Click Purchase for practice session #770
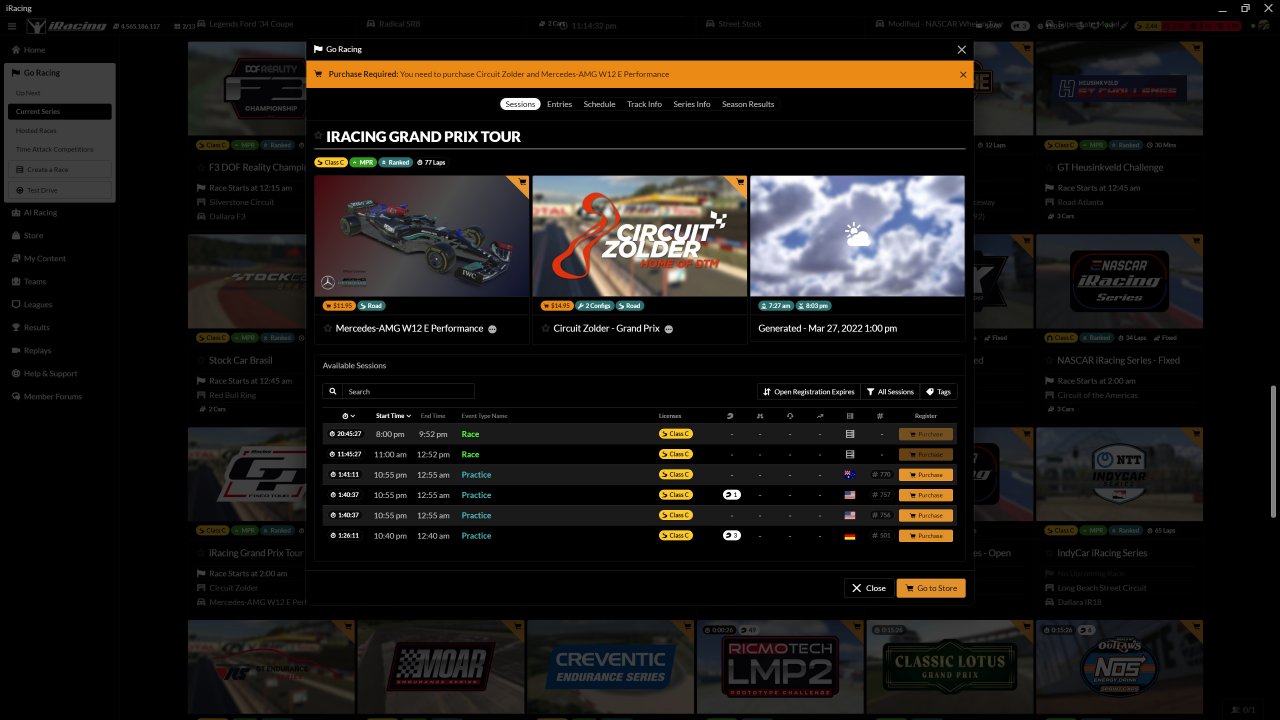The image size is (1280, 720). pyautogui.click(x=926, y=474)
